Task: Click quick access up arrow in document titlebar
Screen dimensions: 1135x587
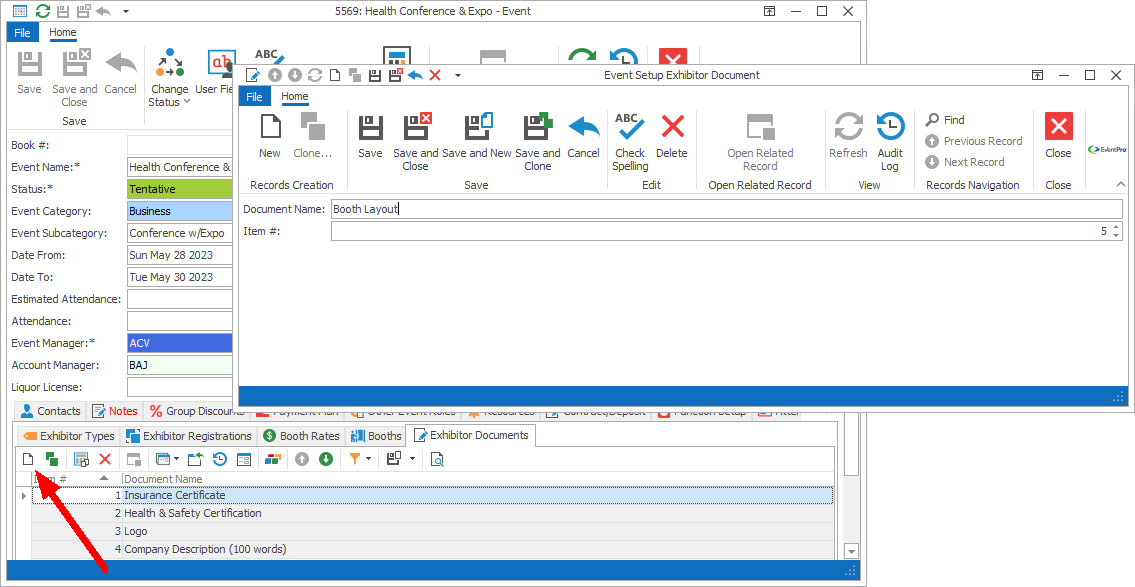Action: click(274, 75)
